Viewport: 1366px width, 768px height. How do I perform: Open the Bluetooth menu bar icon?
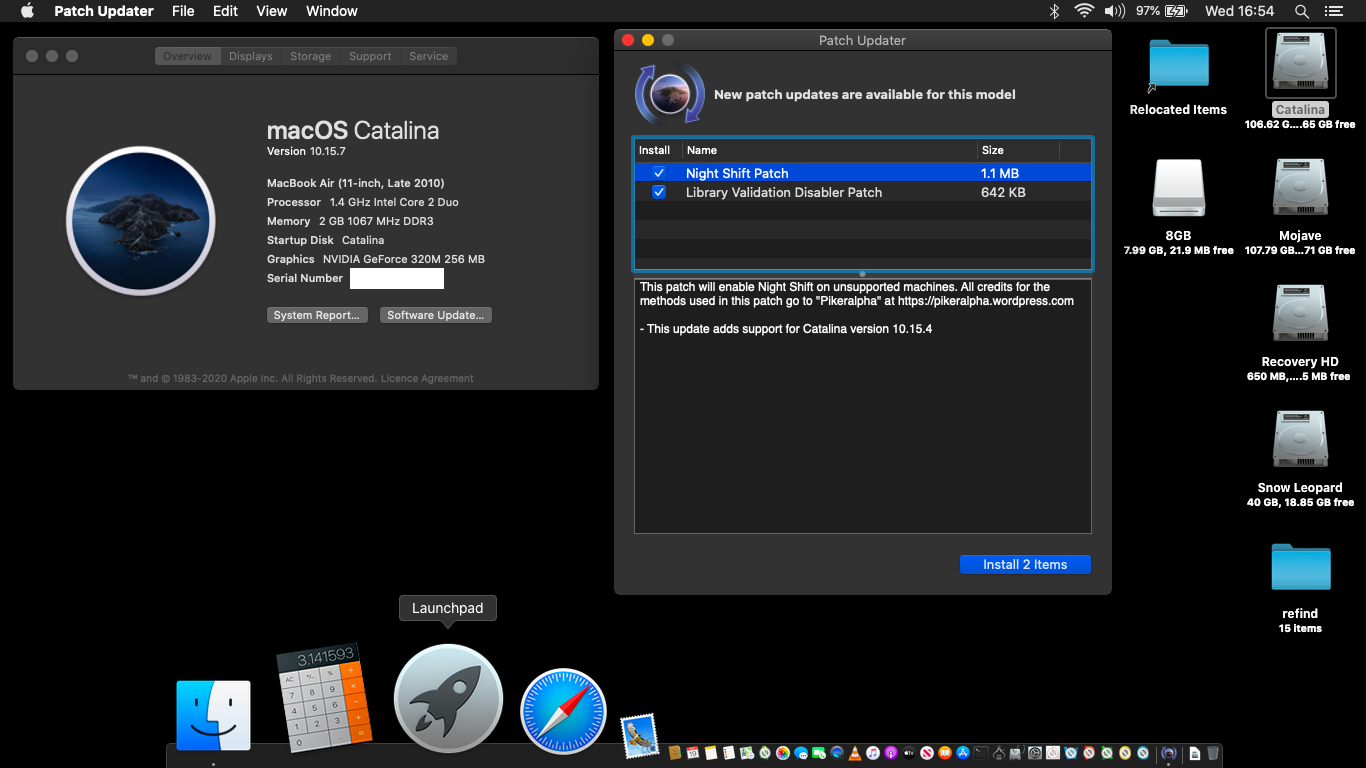click(1054, 11)
